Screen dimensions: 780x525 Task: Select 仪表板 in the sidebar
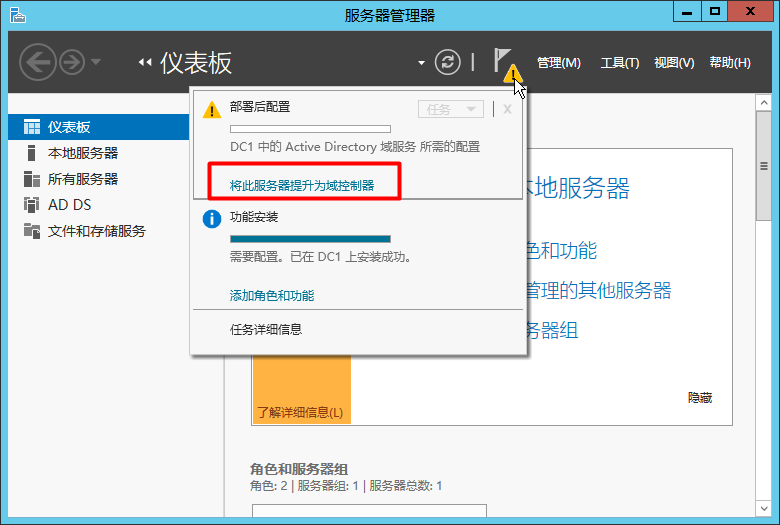pyautogui.click(x=98, y=127)
